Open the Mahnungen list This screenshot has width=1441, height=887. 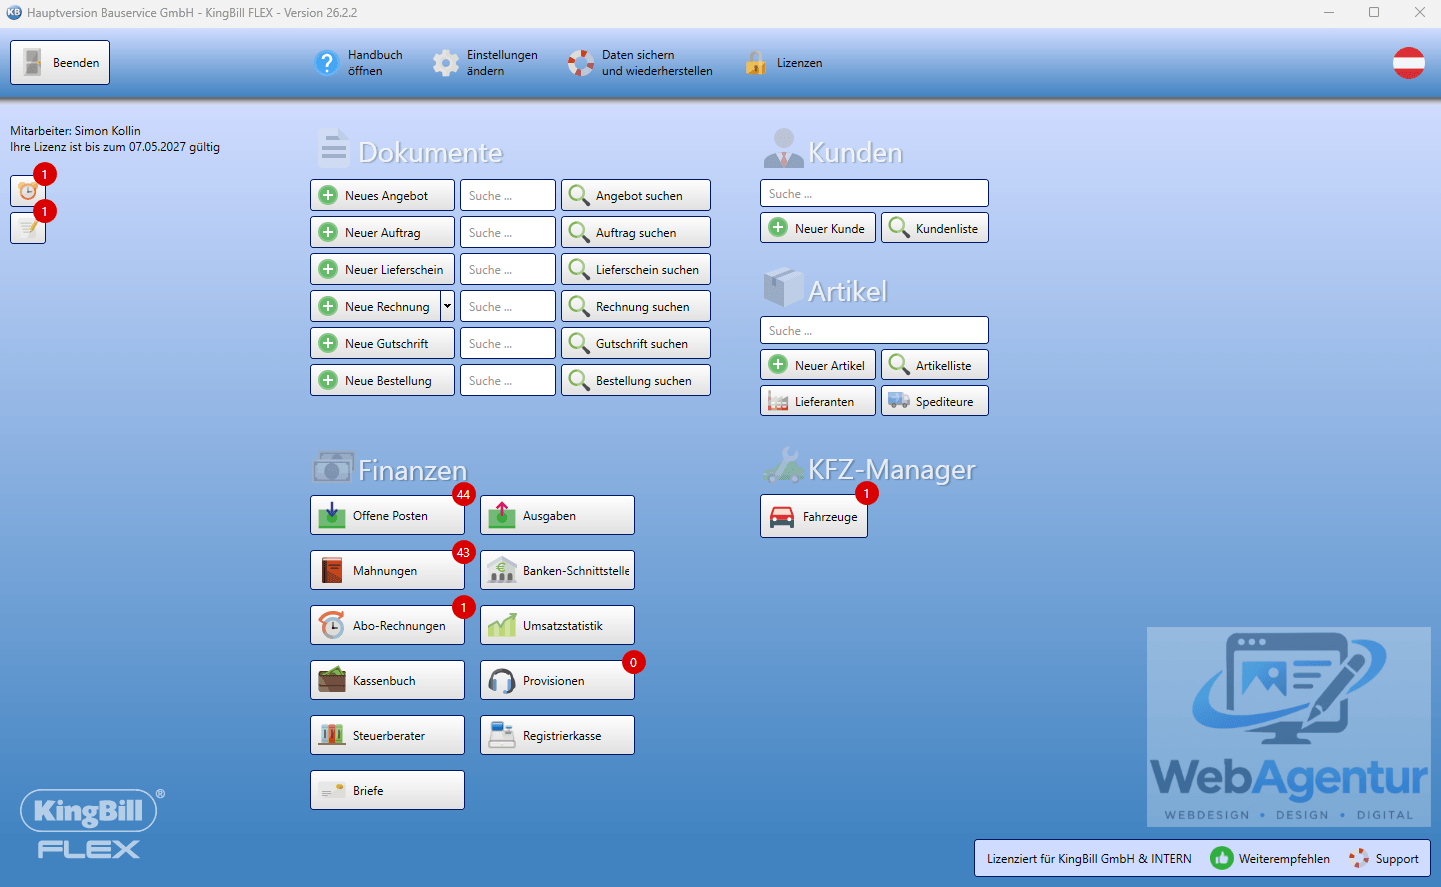coord(387,571)
